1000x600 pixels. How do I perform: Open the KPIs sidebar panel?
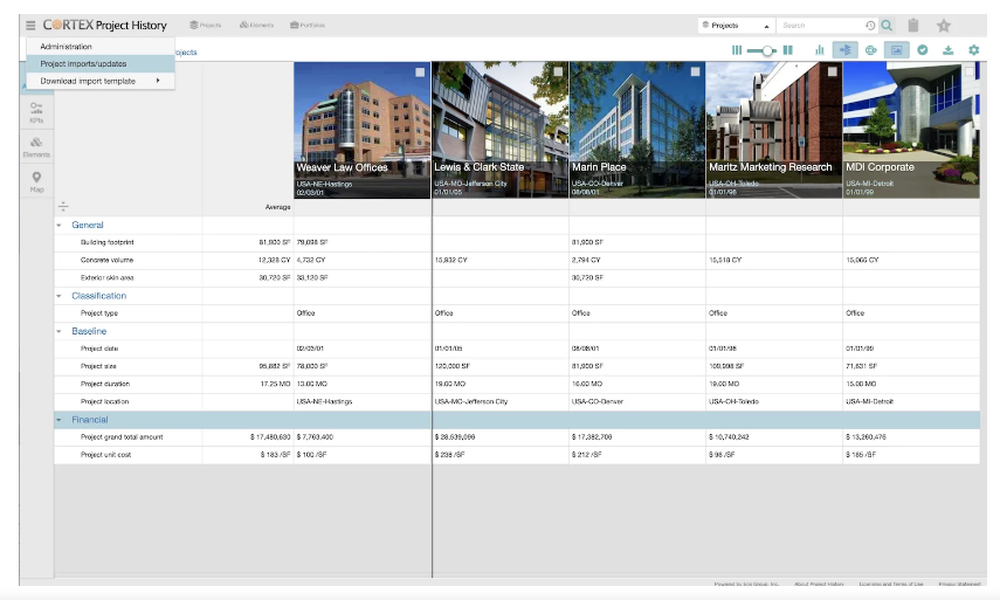pos(36,112)
